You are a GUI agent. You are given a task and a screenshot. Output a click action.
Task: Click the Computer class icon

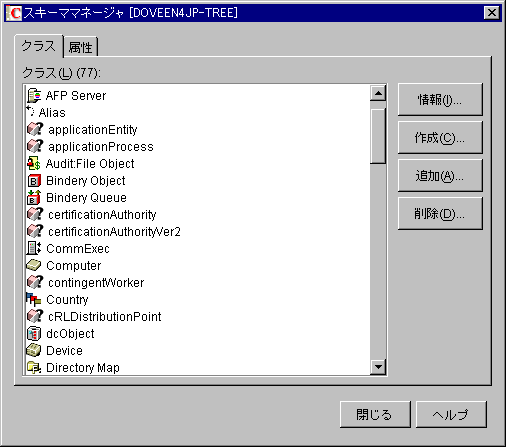[34, 265]
